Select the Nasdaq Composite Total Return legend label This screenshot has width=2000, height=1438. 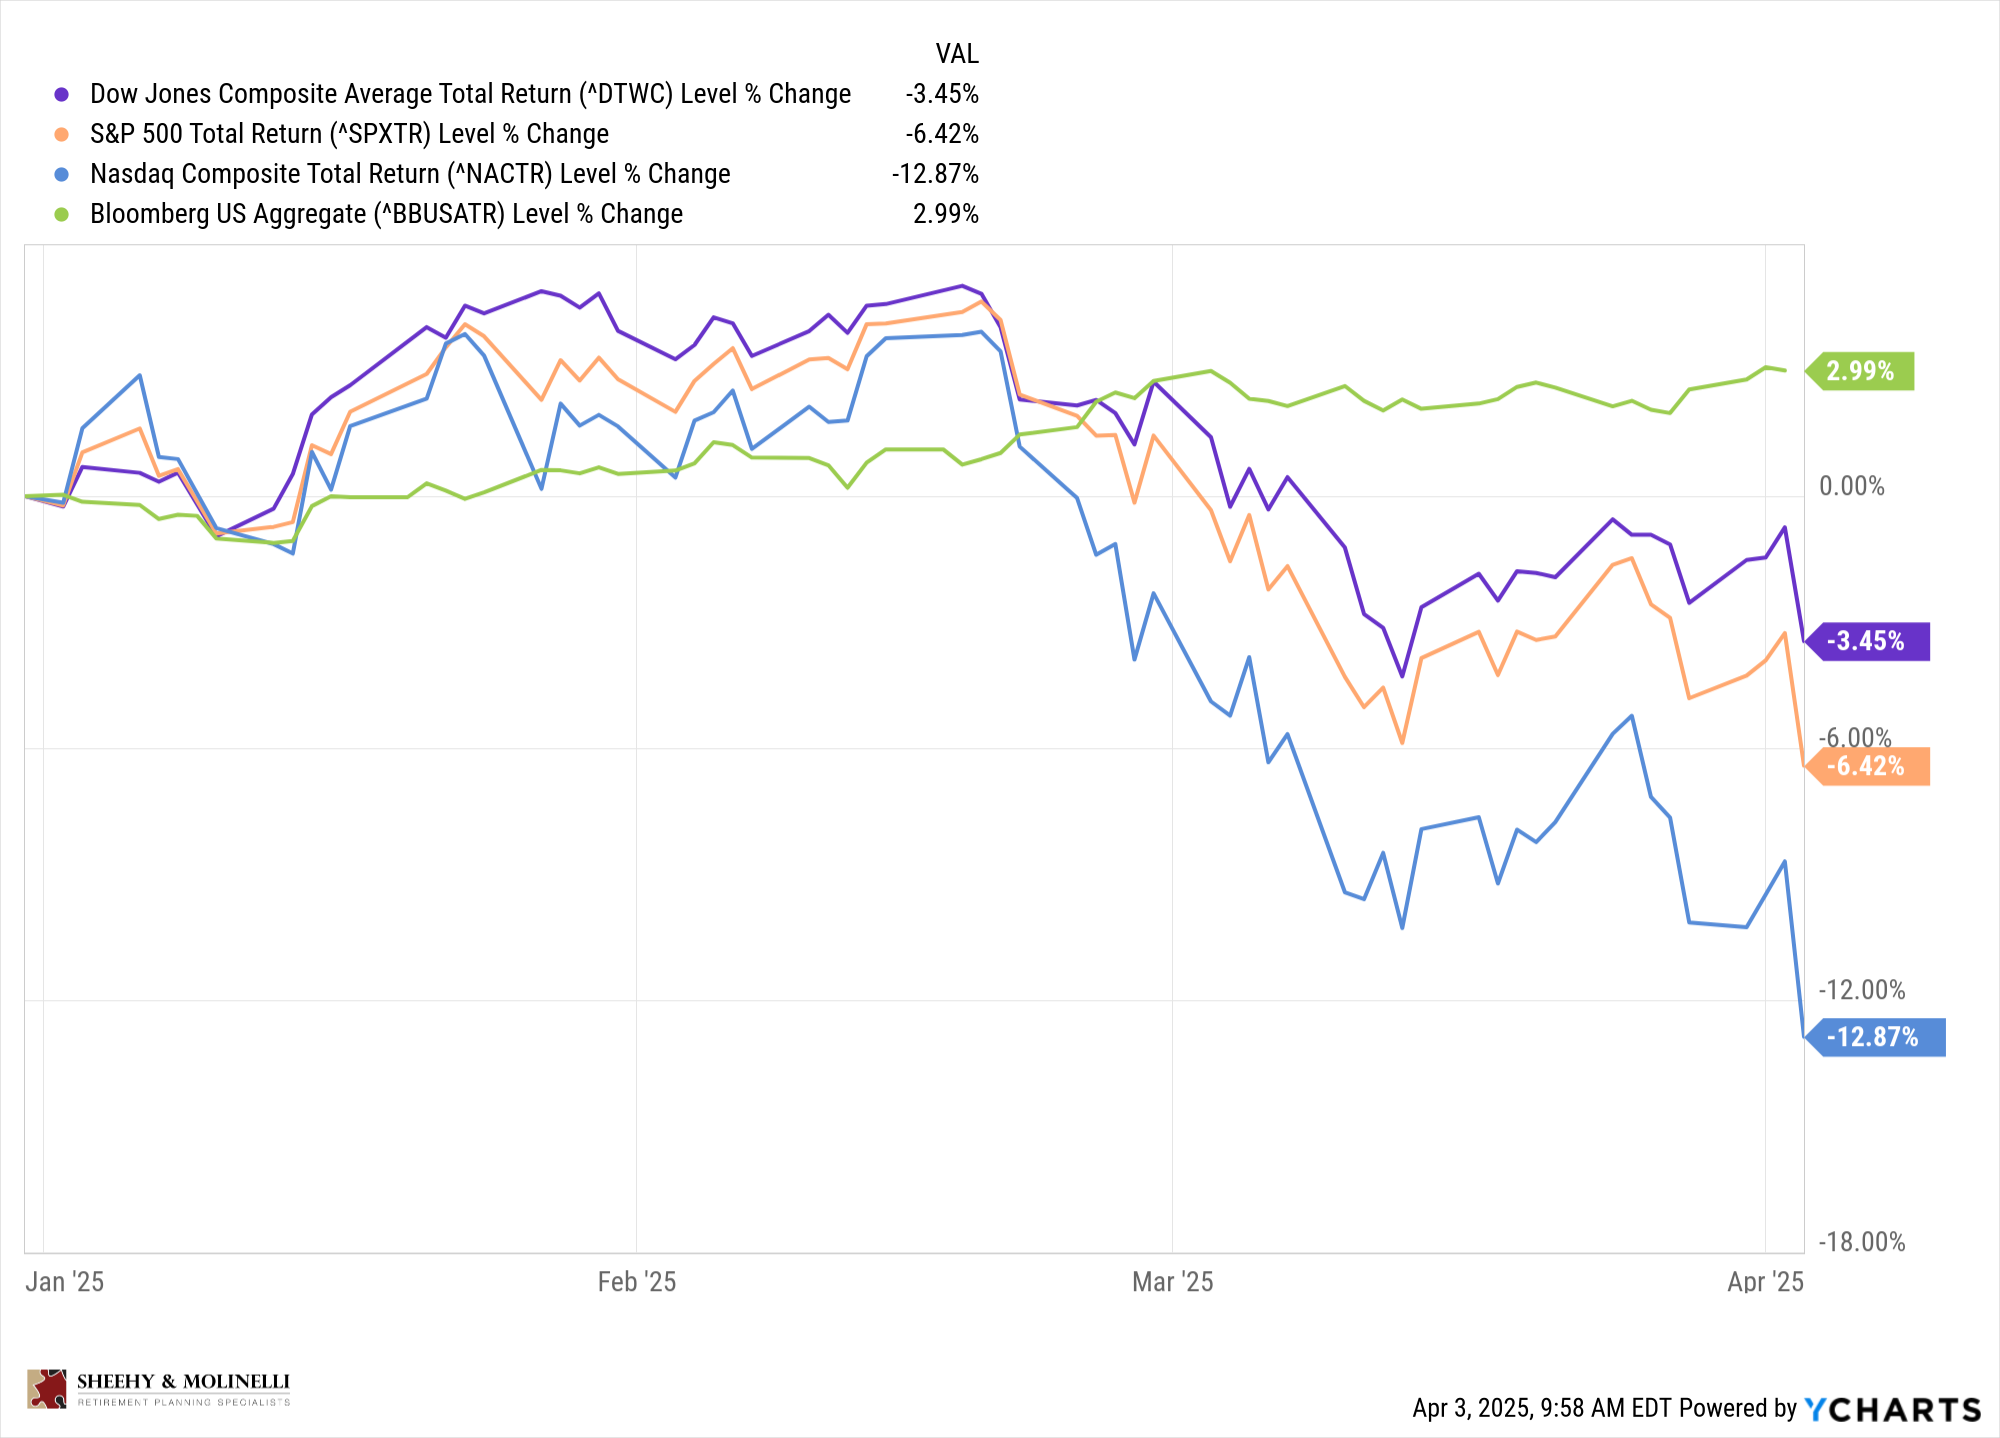point(410,174)
